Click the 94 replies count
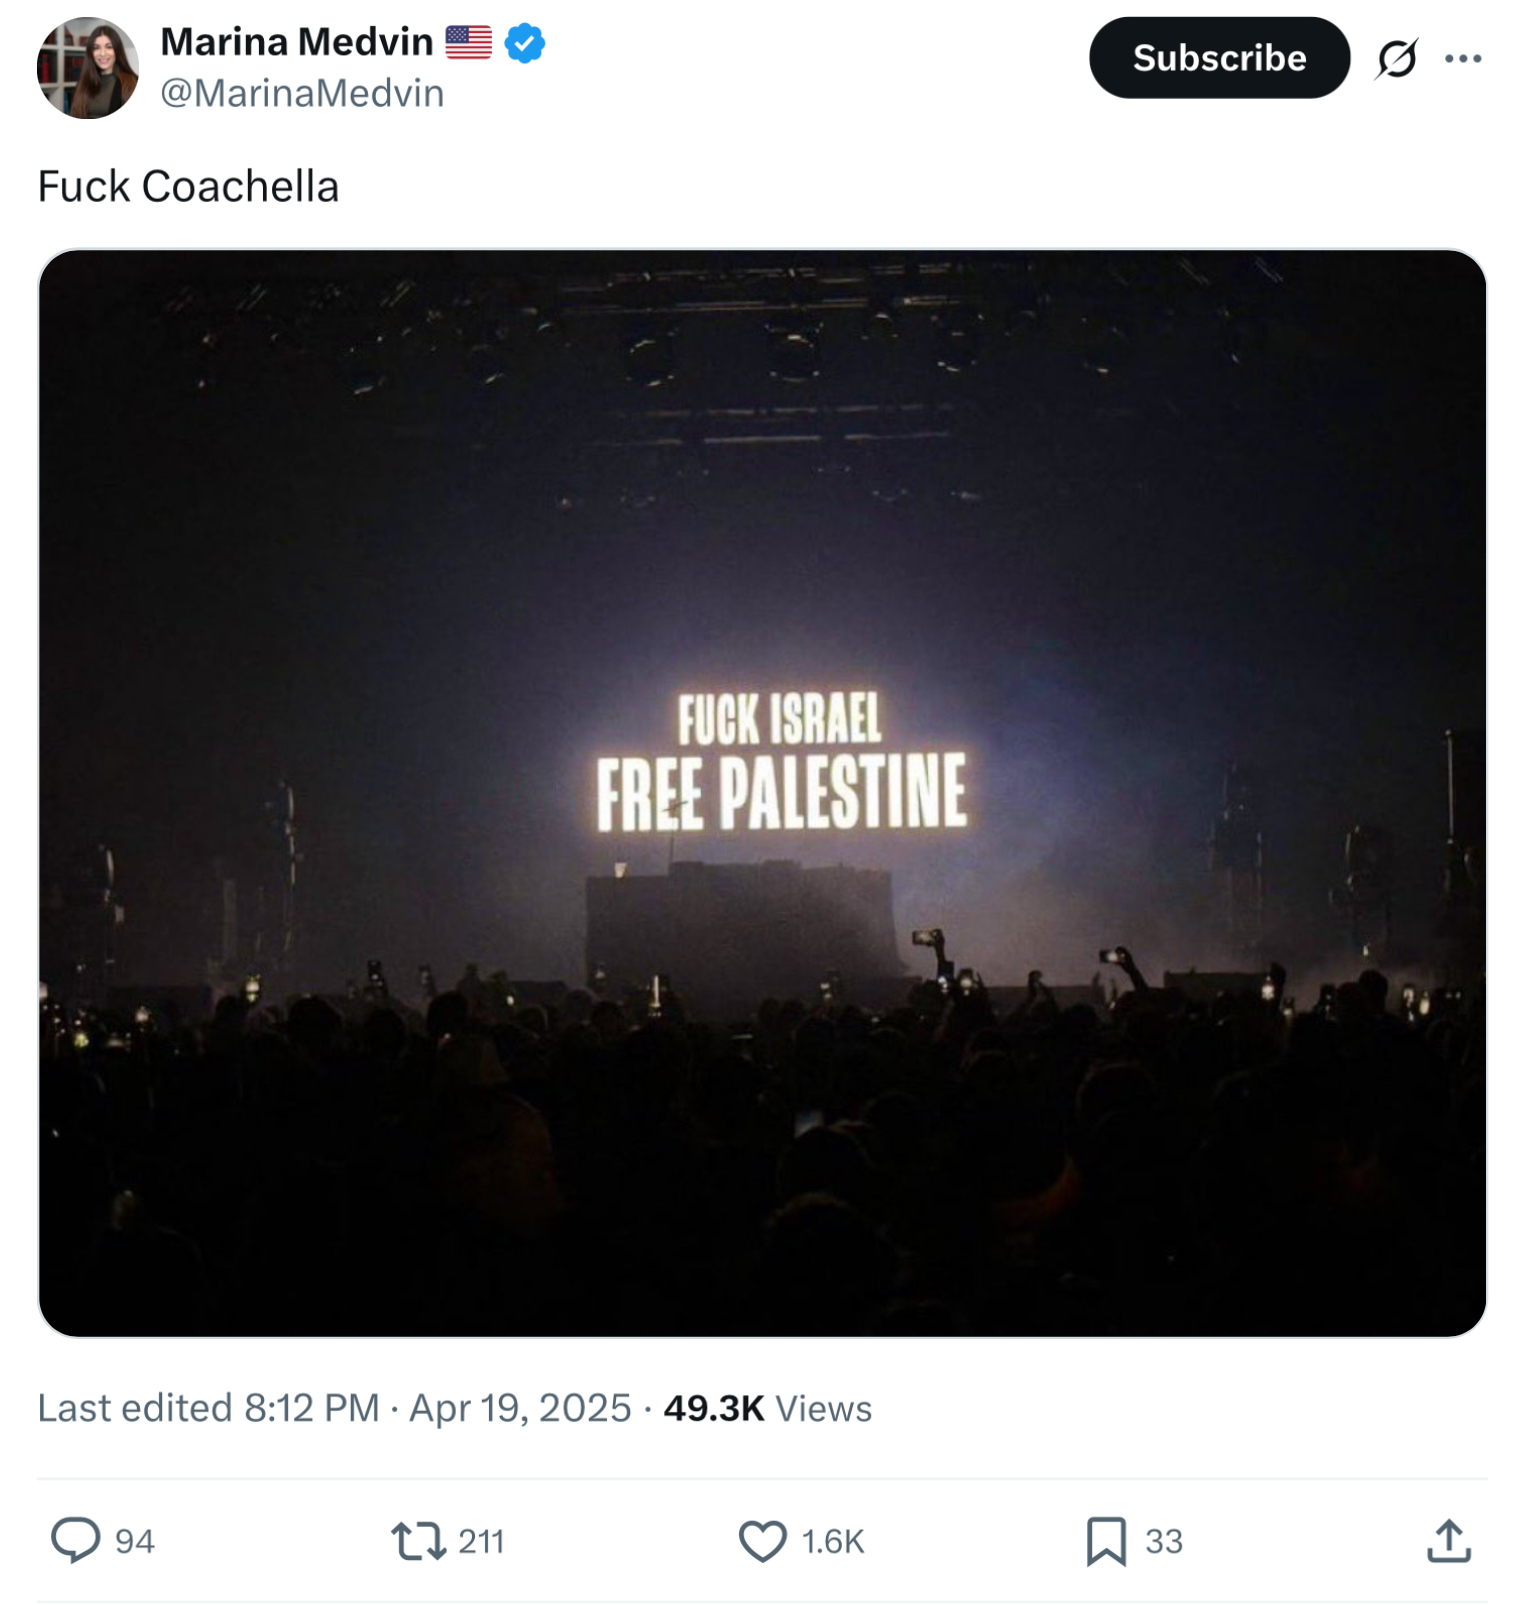The width and height of the screenshot is (1527, 1605). pos(135,1541)
